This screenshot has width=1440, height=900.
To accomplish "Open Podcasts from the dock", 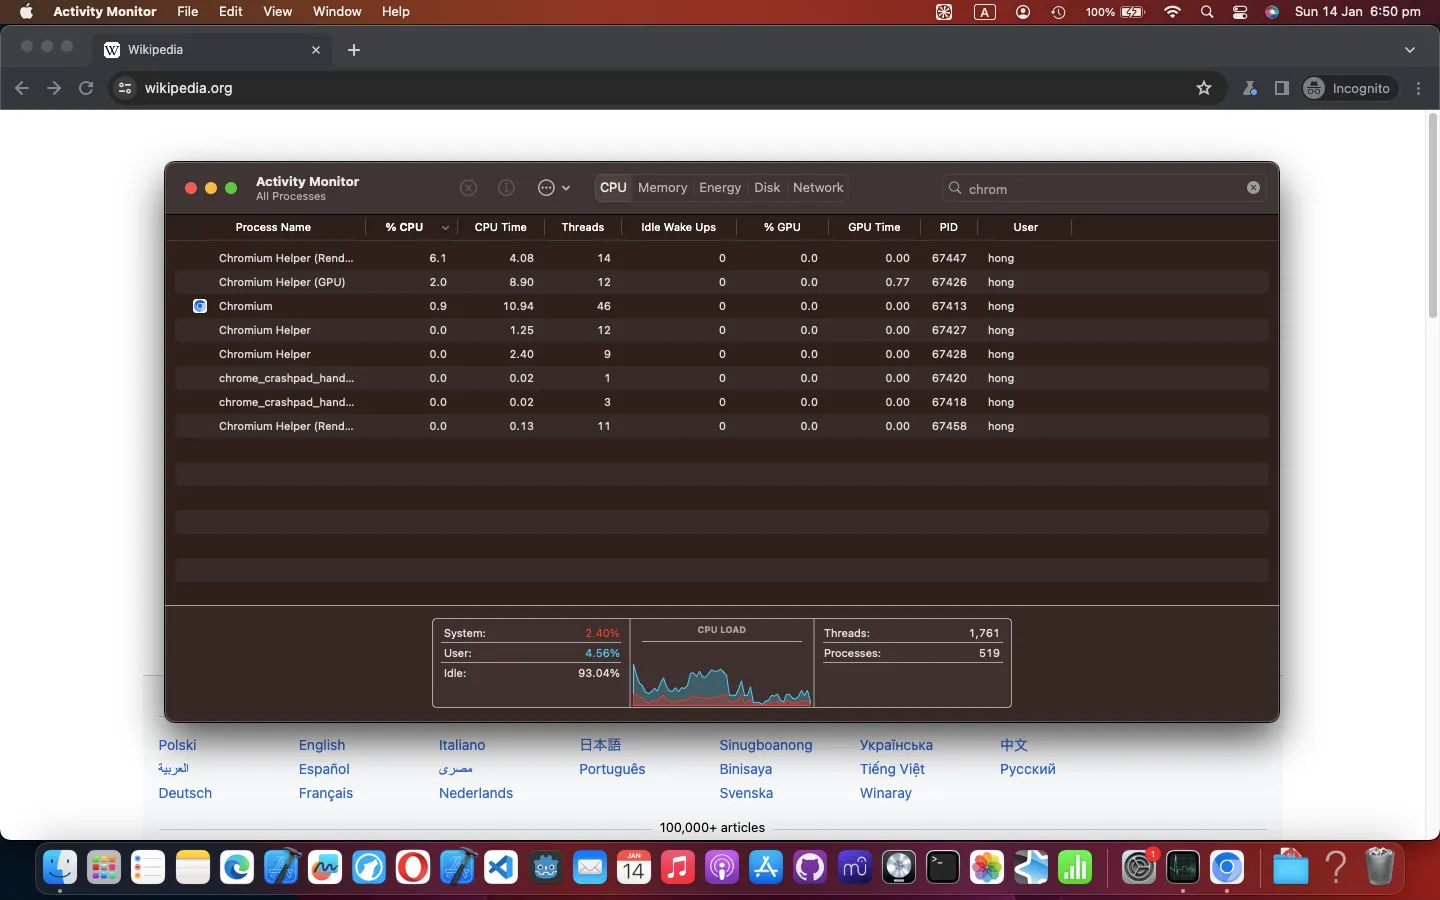I will [x=722, y=867].
